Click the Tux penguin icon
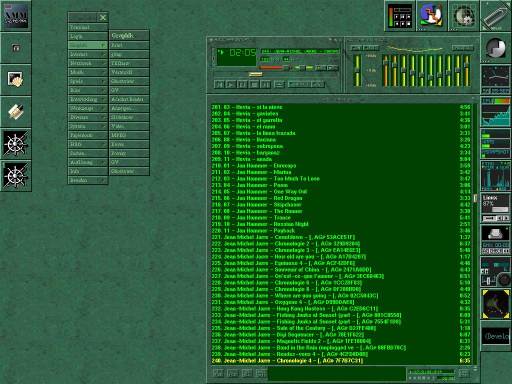This screenshot has width=512, height=384. 431,15
